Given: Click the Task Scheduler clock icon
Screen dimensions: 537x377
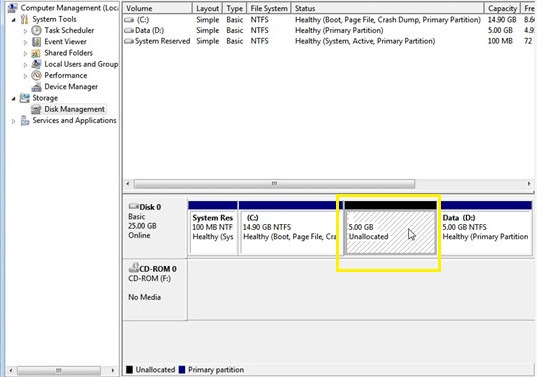Looking at the screenshot, I should click(36, 30).
